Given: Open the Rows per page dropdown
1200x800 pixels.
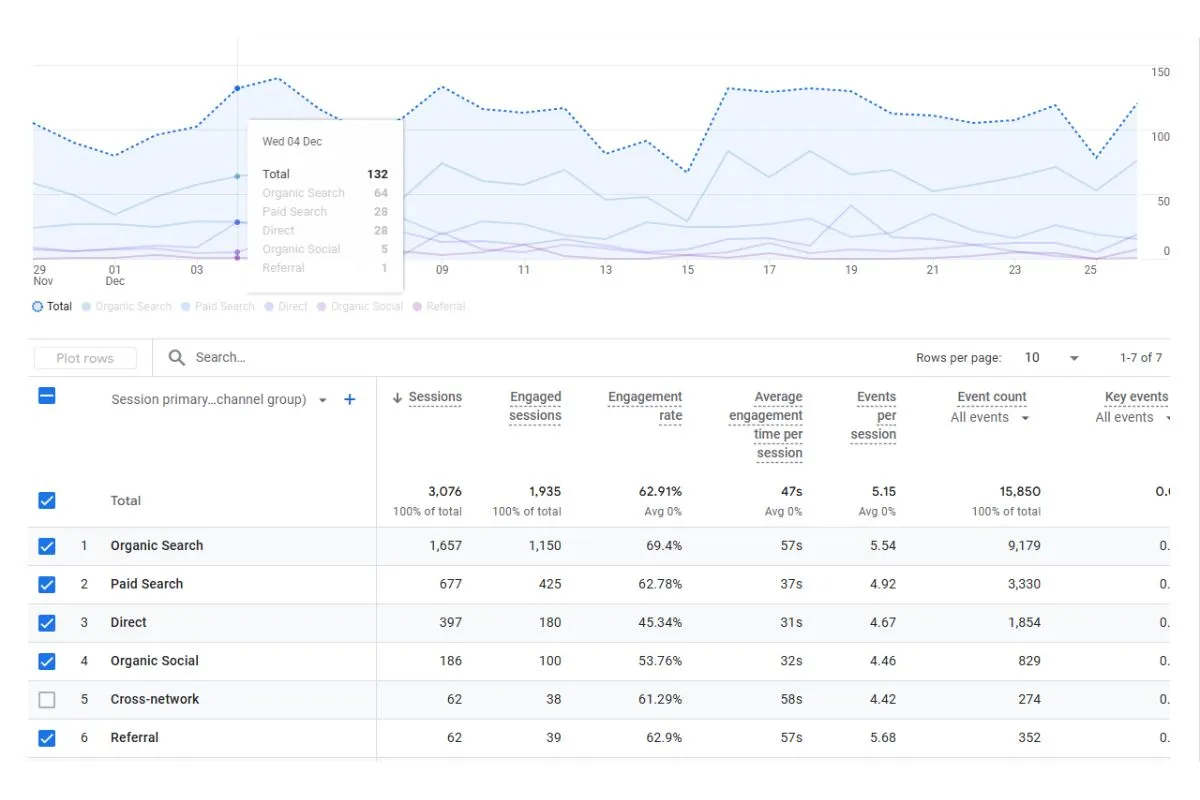Looking at the screenshot, I should [1051, 357].
